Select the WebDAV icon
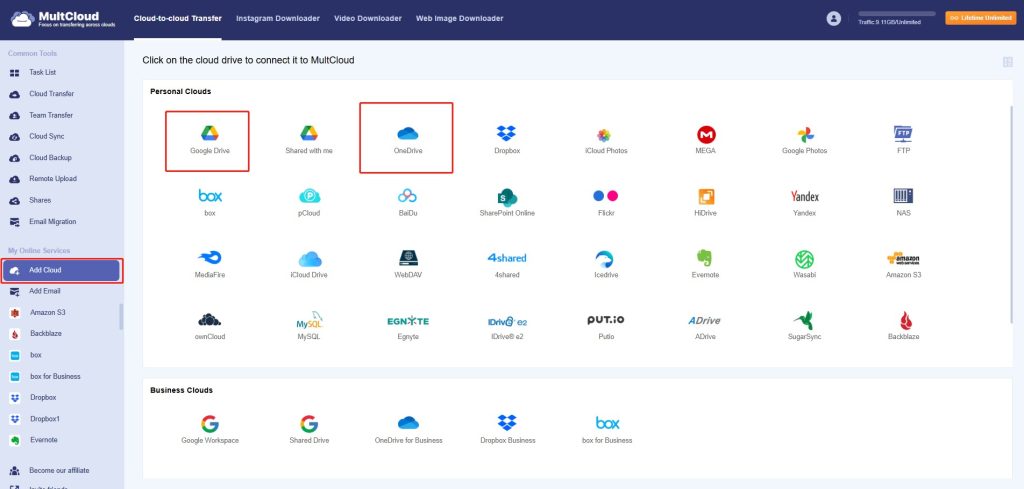The width and height of the screenshot is (1024, 489). click(408, 264)
